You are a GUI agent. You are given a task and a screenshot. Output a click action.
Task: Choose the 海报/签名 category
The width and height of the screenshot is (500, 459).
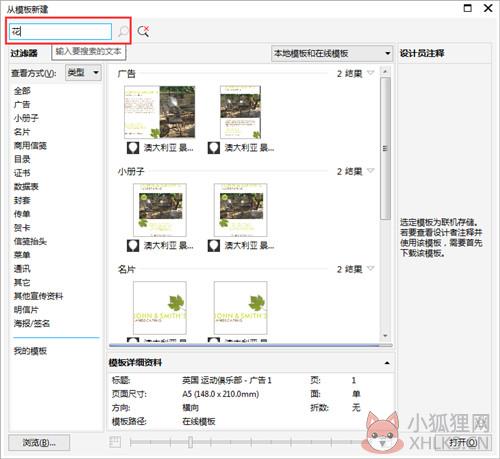(x=32, y=323)
